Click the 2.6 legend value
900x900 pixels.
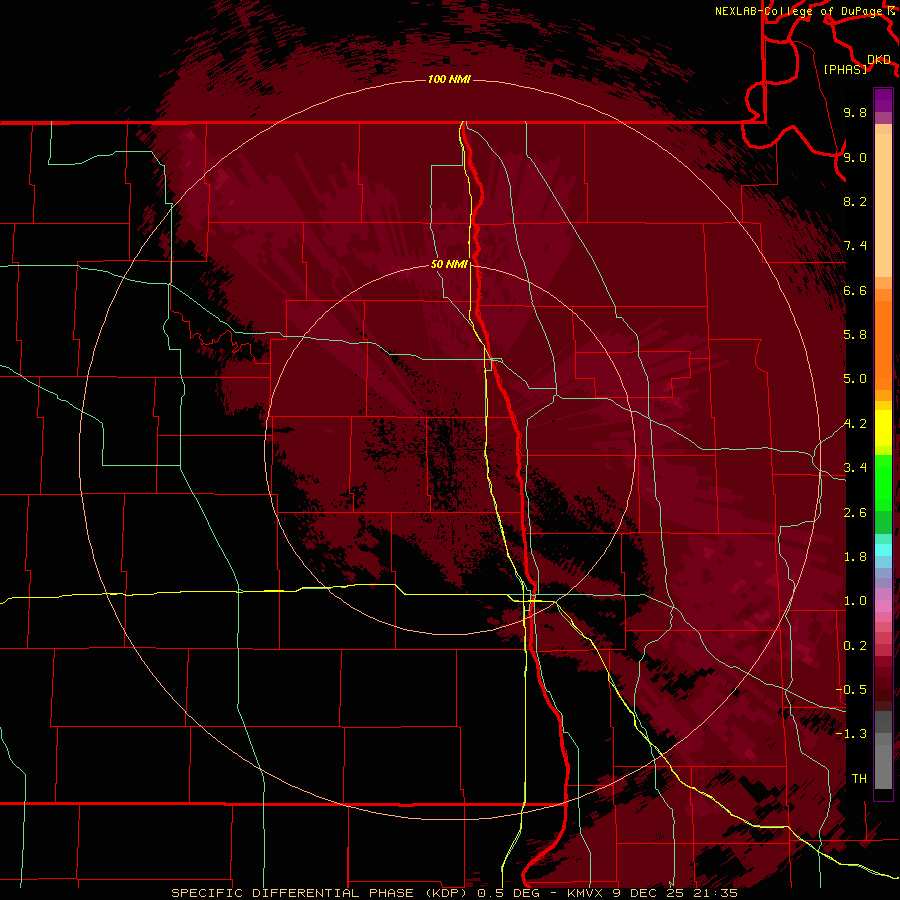click(x=855, y=513)
